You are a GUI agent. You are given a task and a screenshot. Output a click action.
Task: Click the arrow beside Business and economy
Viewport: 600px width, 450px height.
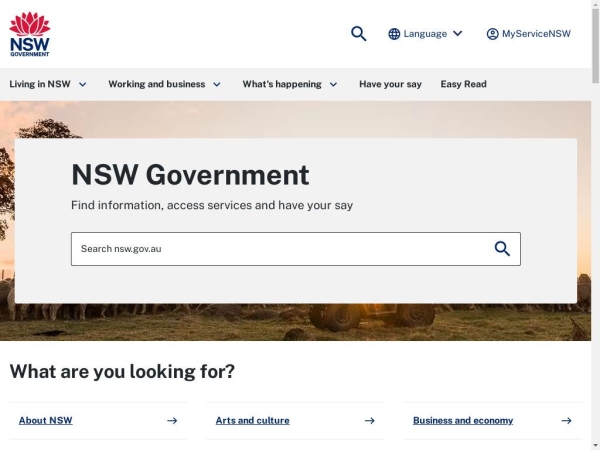pyautogui.click(x=567, y=421)
